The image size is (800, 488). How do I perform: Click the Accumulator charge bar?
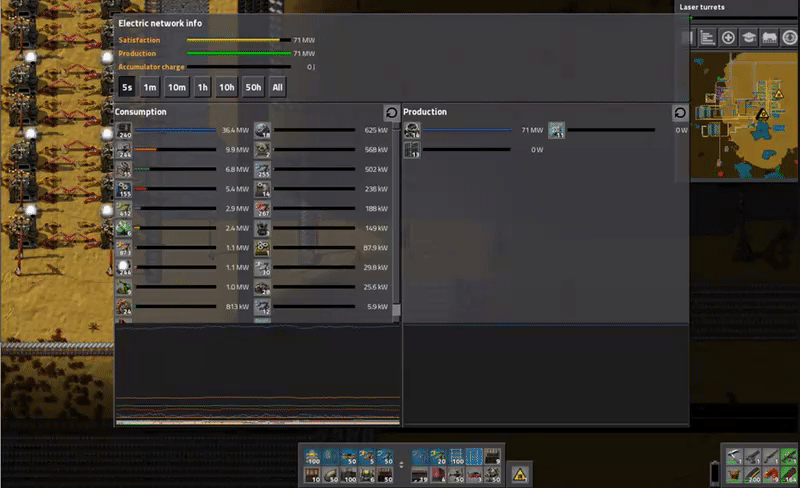coord(239,67)
